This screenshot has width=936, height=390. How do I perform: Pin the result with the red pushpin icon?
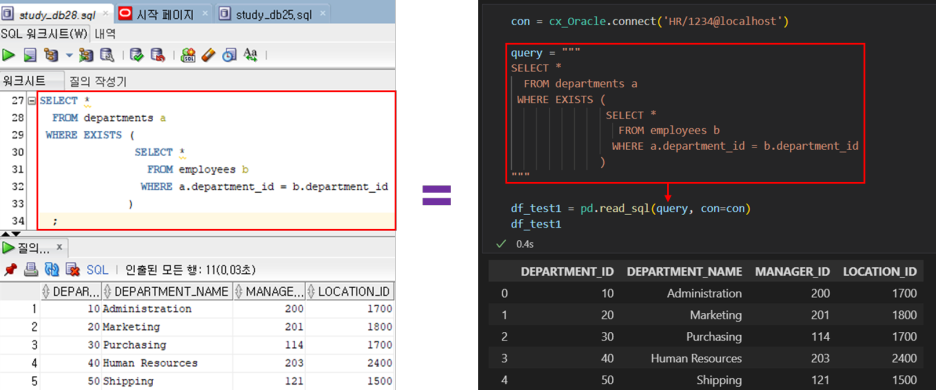(x=10, y=269)
